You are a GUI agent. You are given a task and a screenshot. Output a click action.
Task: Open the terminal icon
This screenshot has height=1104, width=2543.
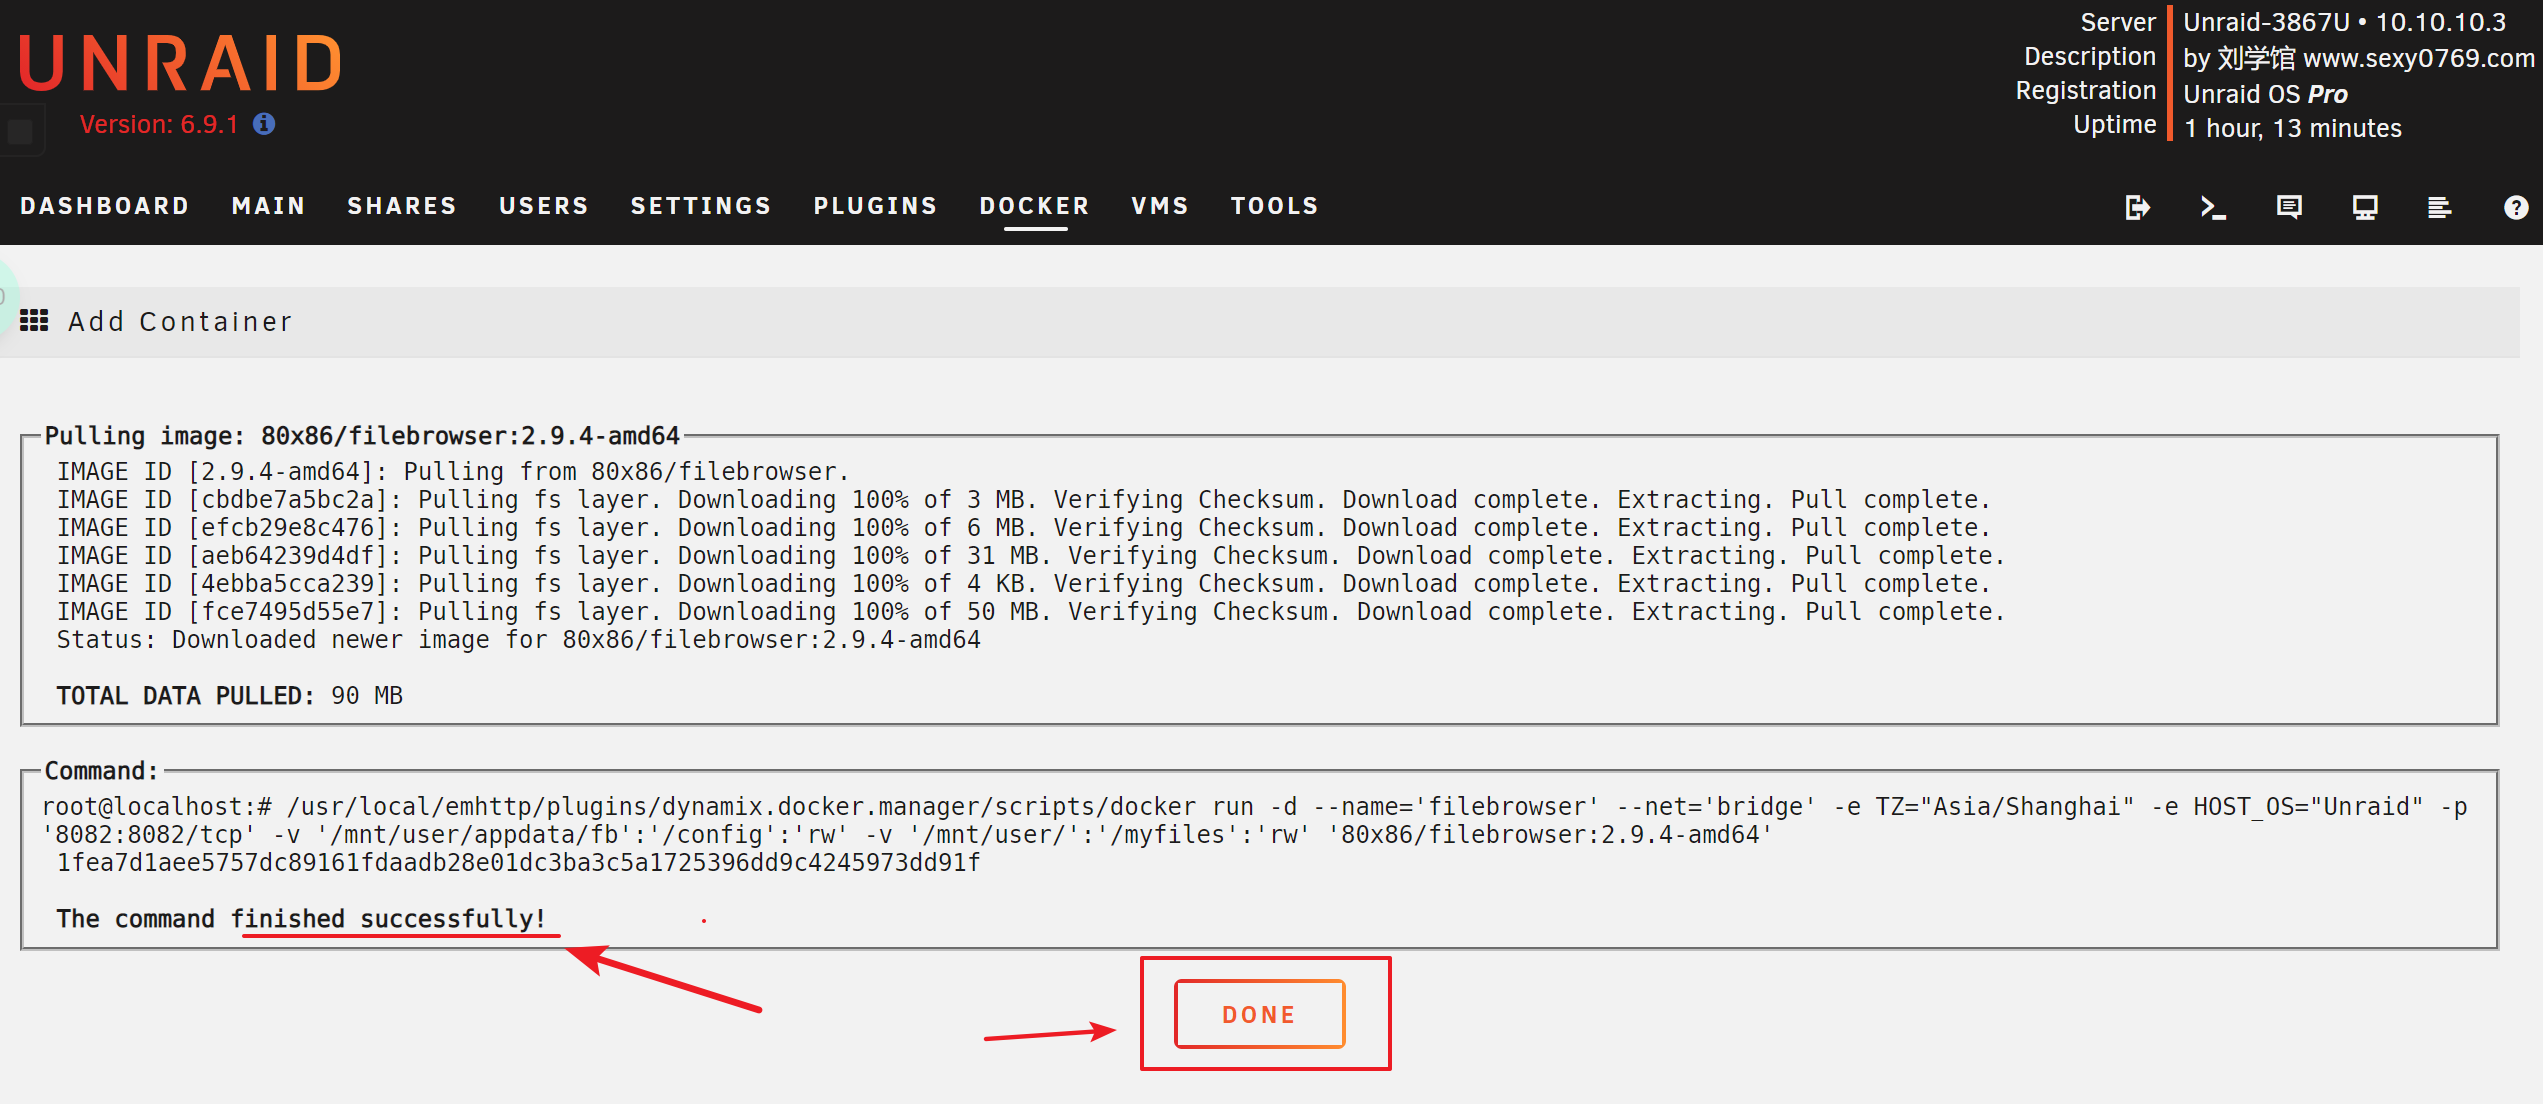coord(2213,207)
